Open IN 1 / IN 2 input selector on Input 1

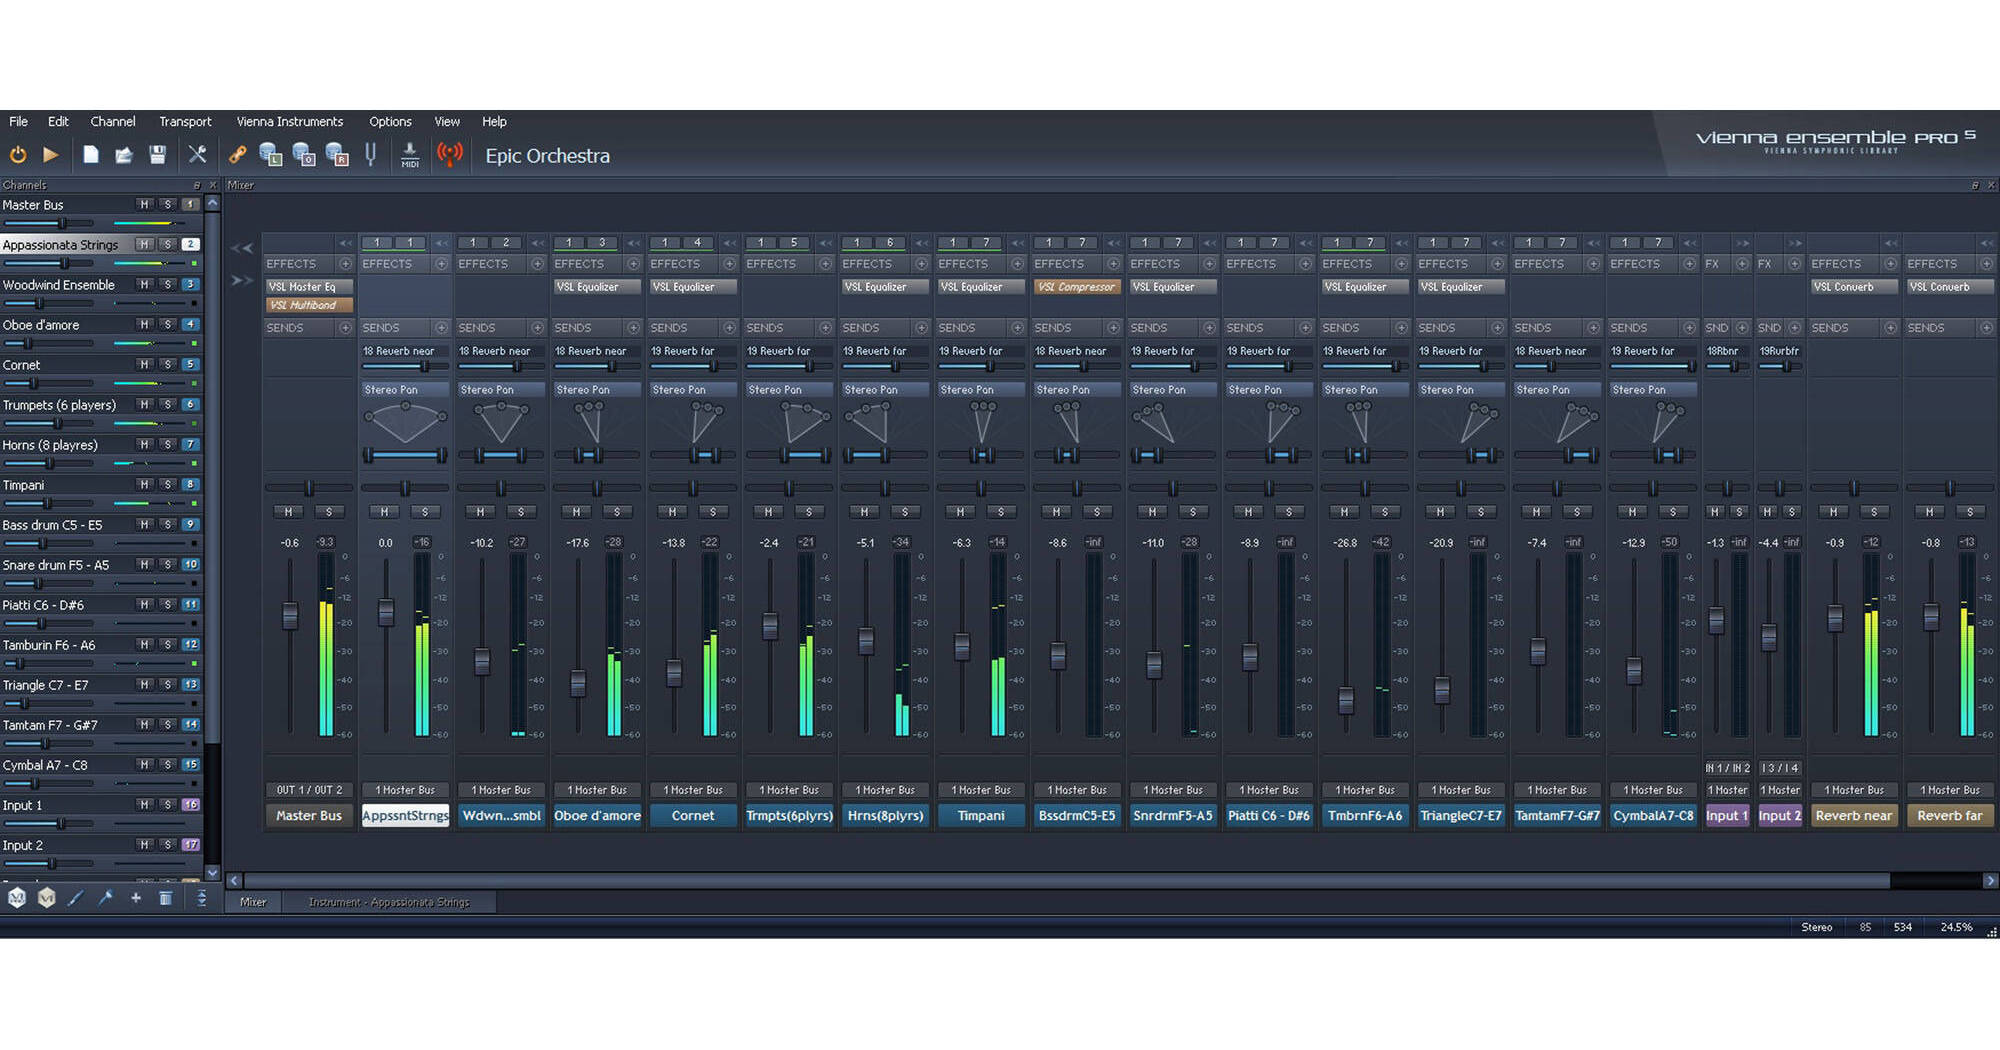1728,768
